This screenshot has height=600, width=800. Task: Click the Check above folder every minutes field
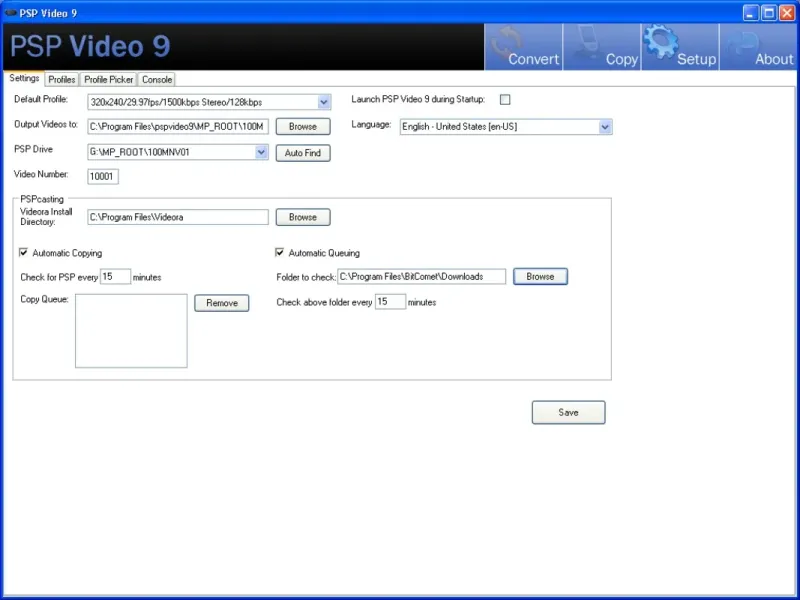click(x=390, y=302)
